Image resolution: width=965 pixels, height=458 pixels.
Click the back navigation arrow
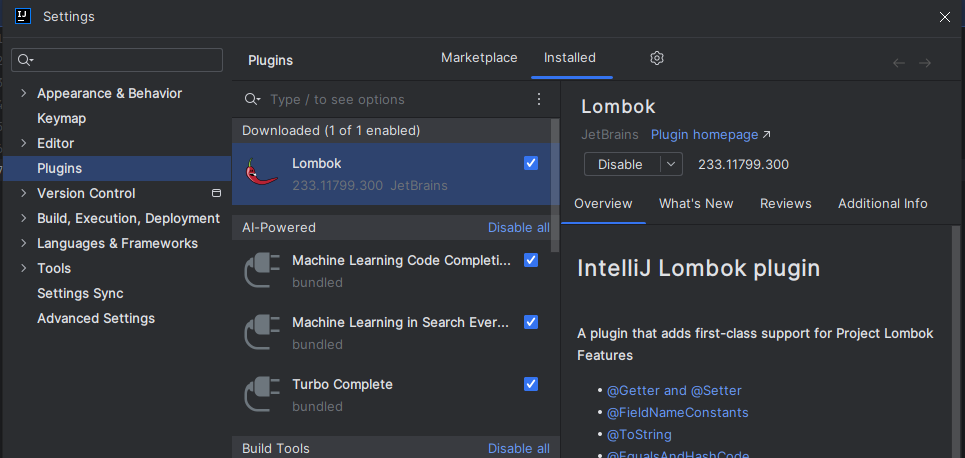[899, 63]
